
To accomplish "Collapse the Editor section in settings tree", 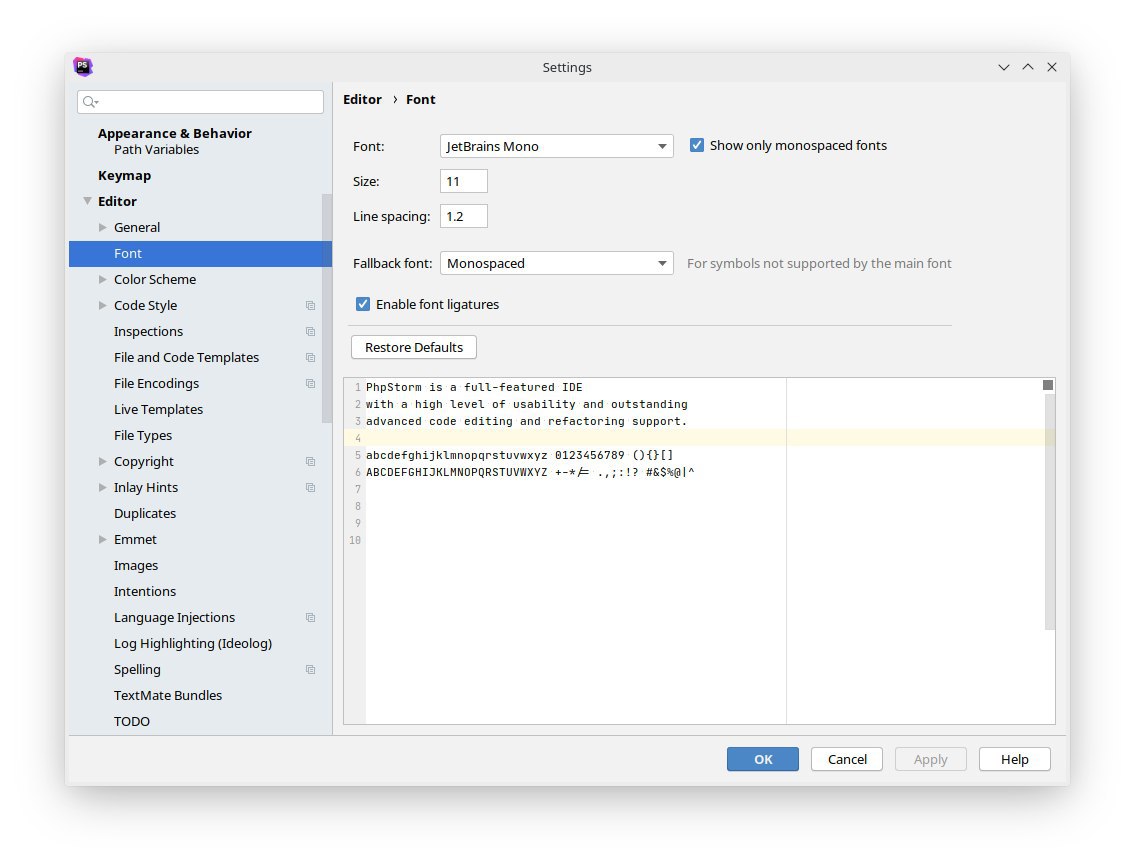I will pyautogui.click(x=88, y=202).
